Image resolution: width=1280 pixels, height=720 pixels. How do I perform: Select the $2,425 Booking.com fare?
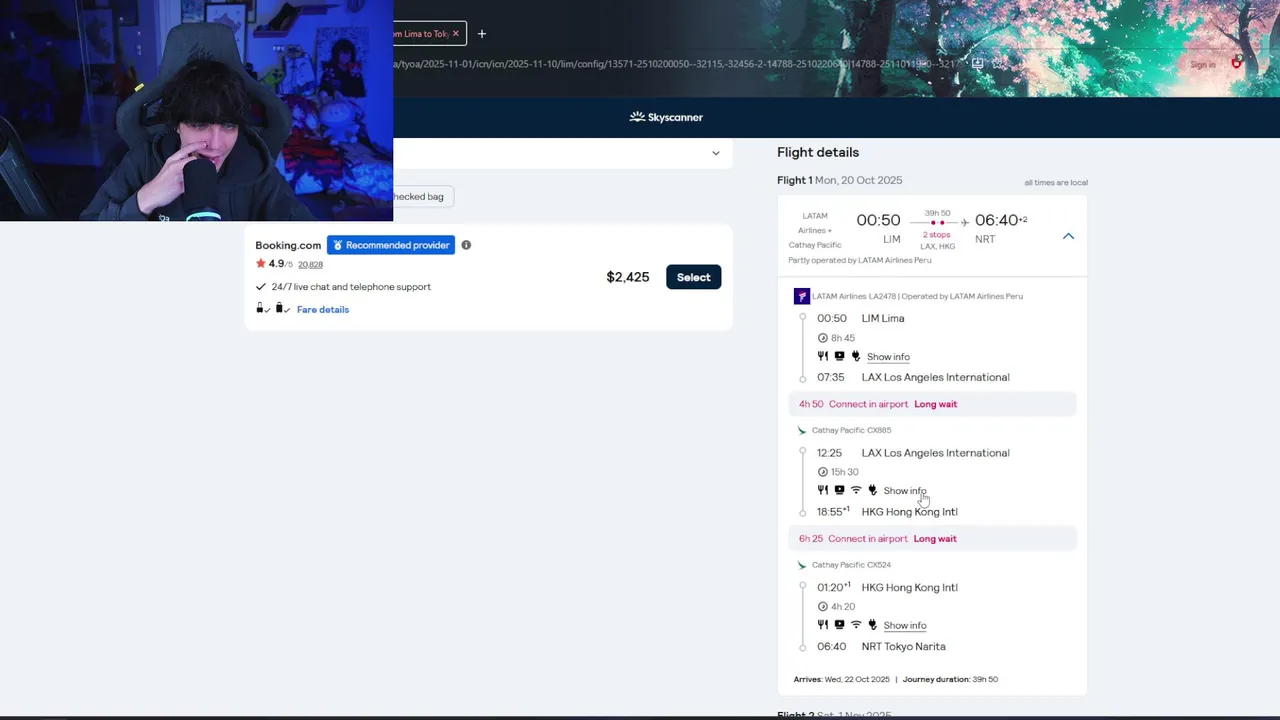[x=693, y=277]
